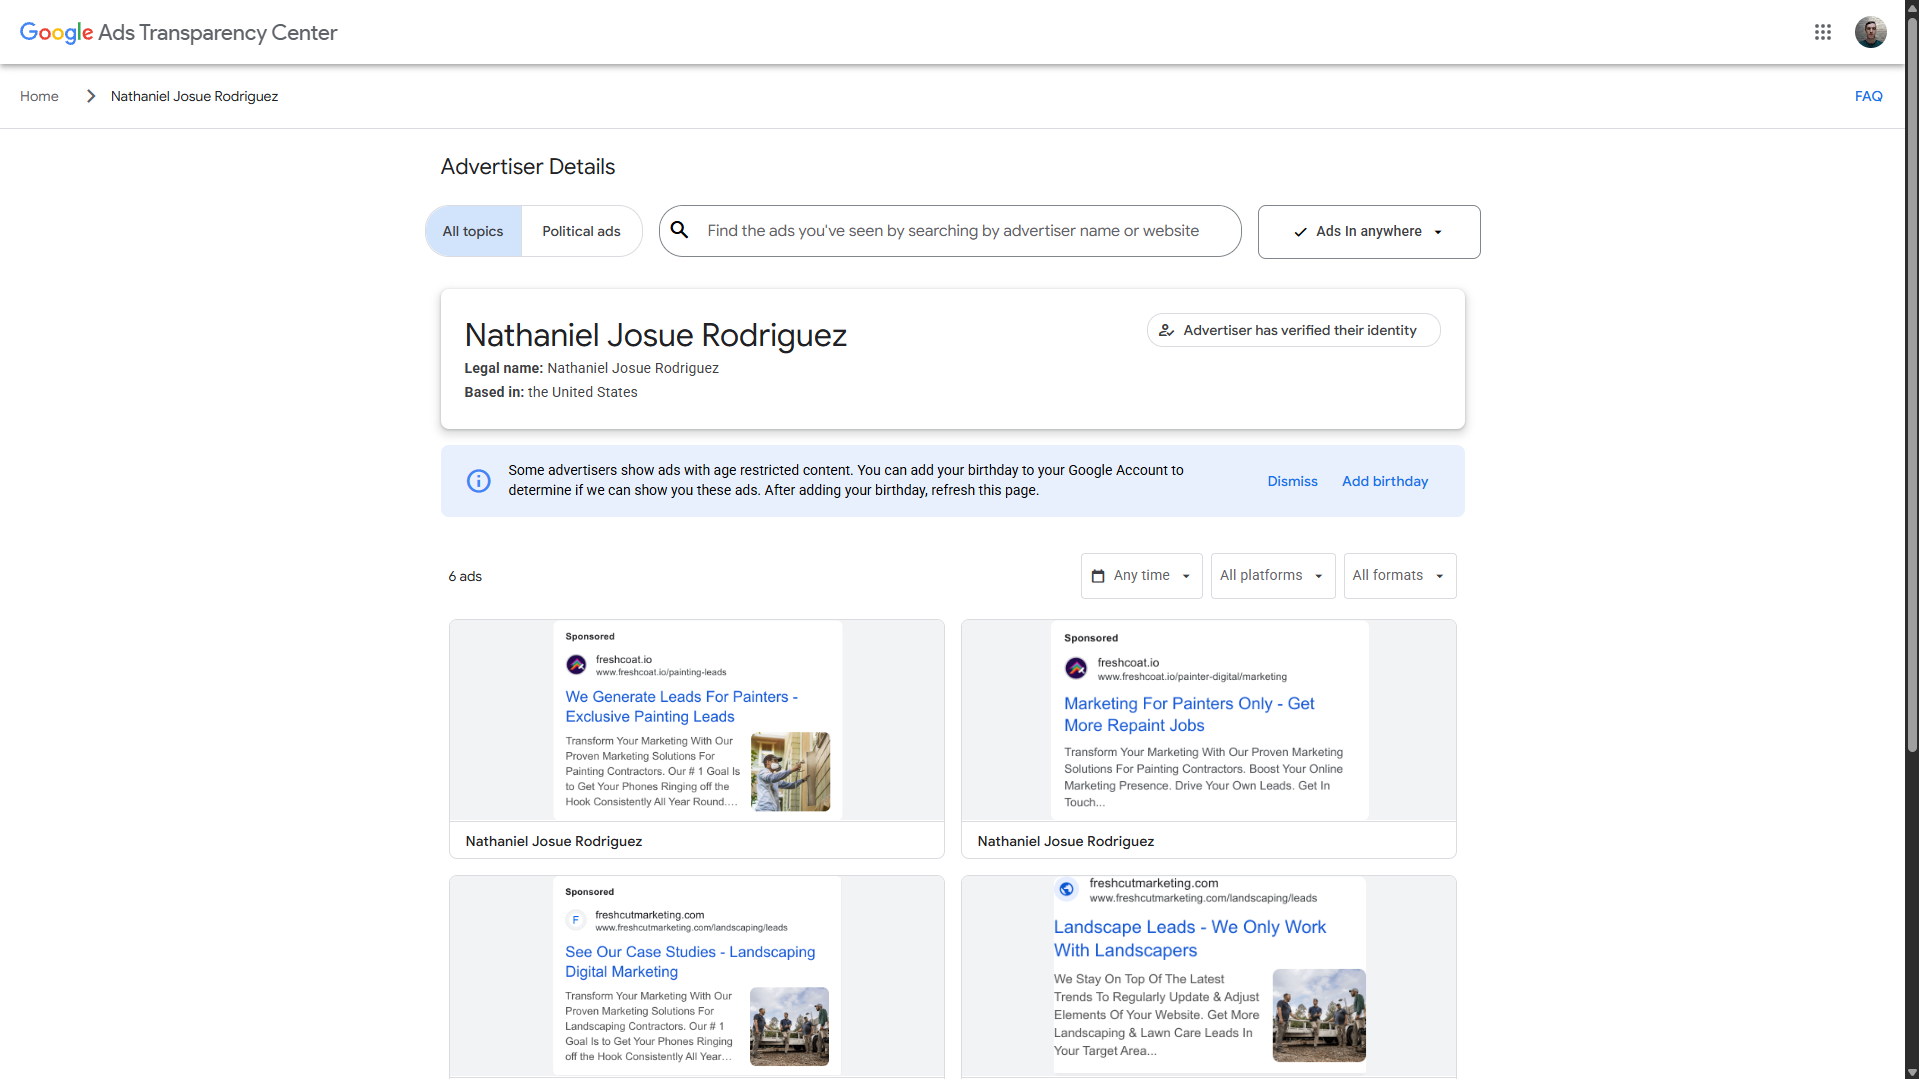Click the verified identity person icon

click(1166, 330)
